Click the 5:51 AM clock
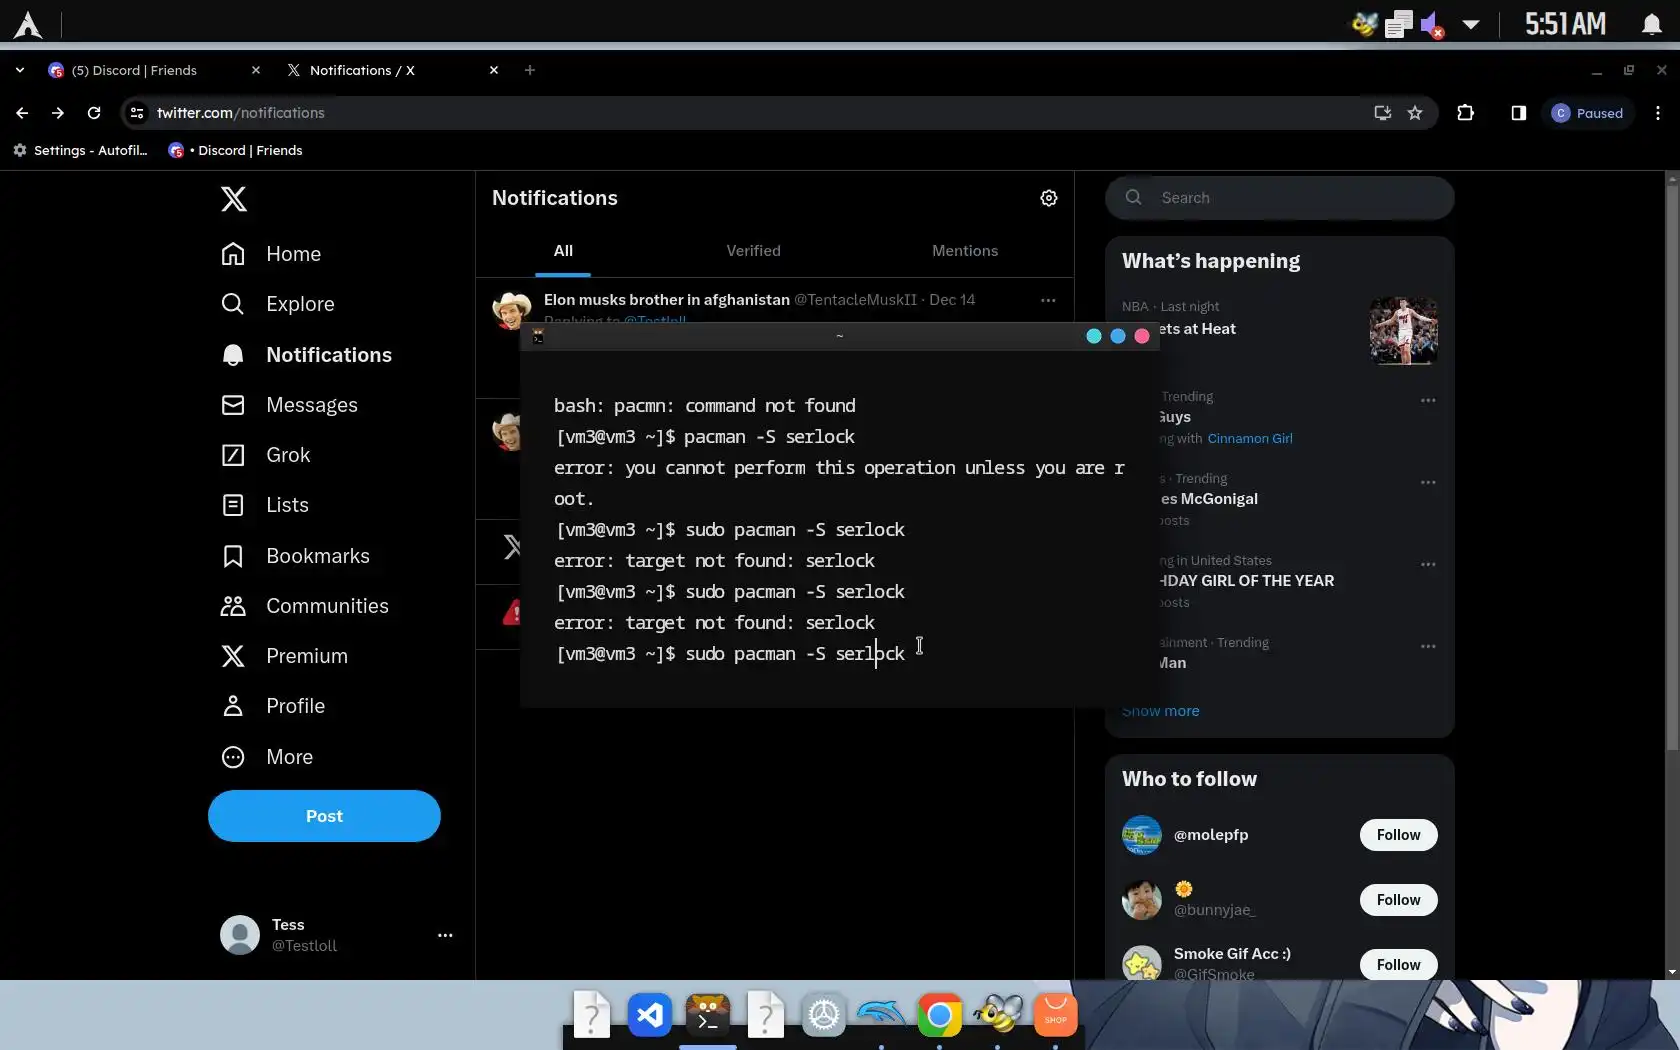Screen dimensions: 1680x1050 (x=1566, y=24)
